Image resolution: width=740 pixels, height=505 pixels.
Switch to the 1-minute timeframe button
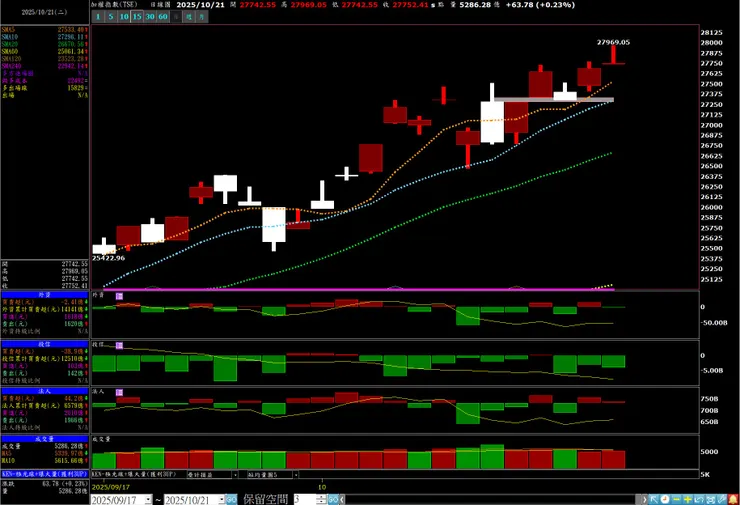pyautogui.click(x=98, y=17)
